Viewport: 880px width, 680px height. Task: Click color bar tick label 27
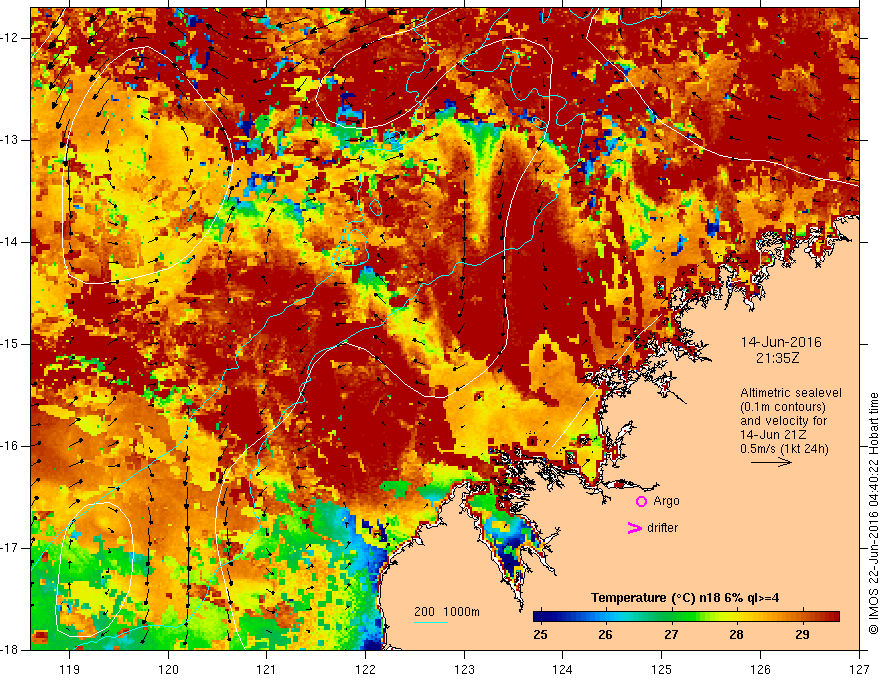coord(671,635)
